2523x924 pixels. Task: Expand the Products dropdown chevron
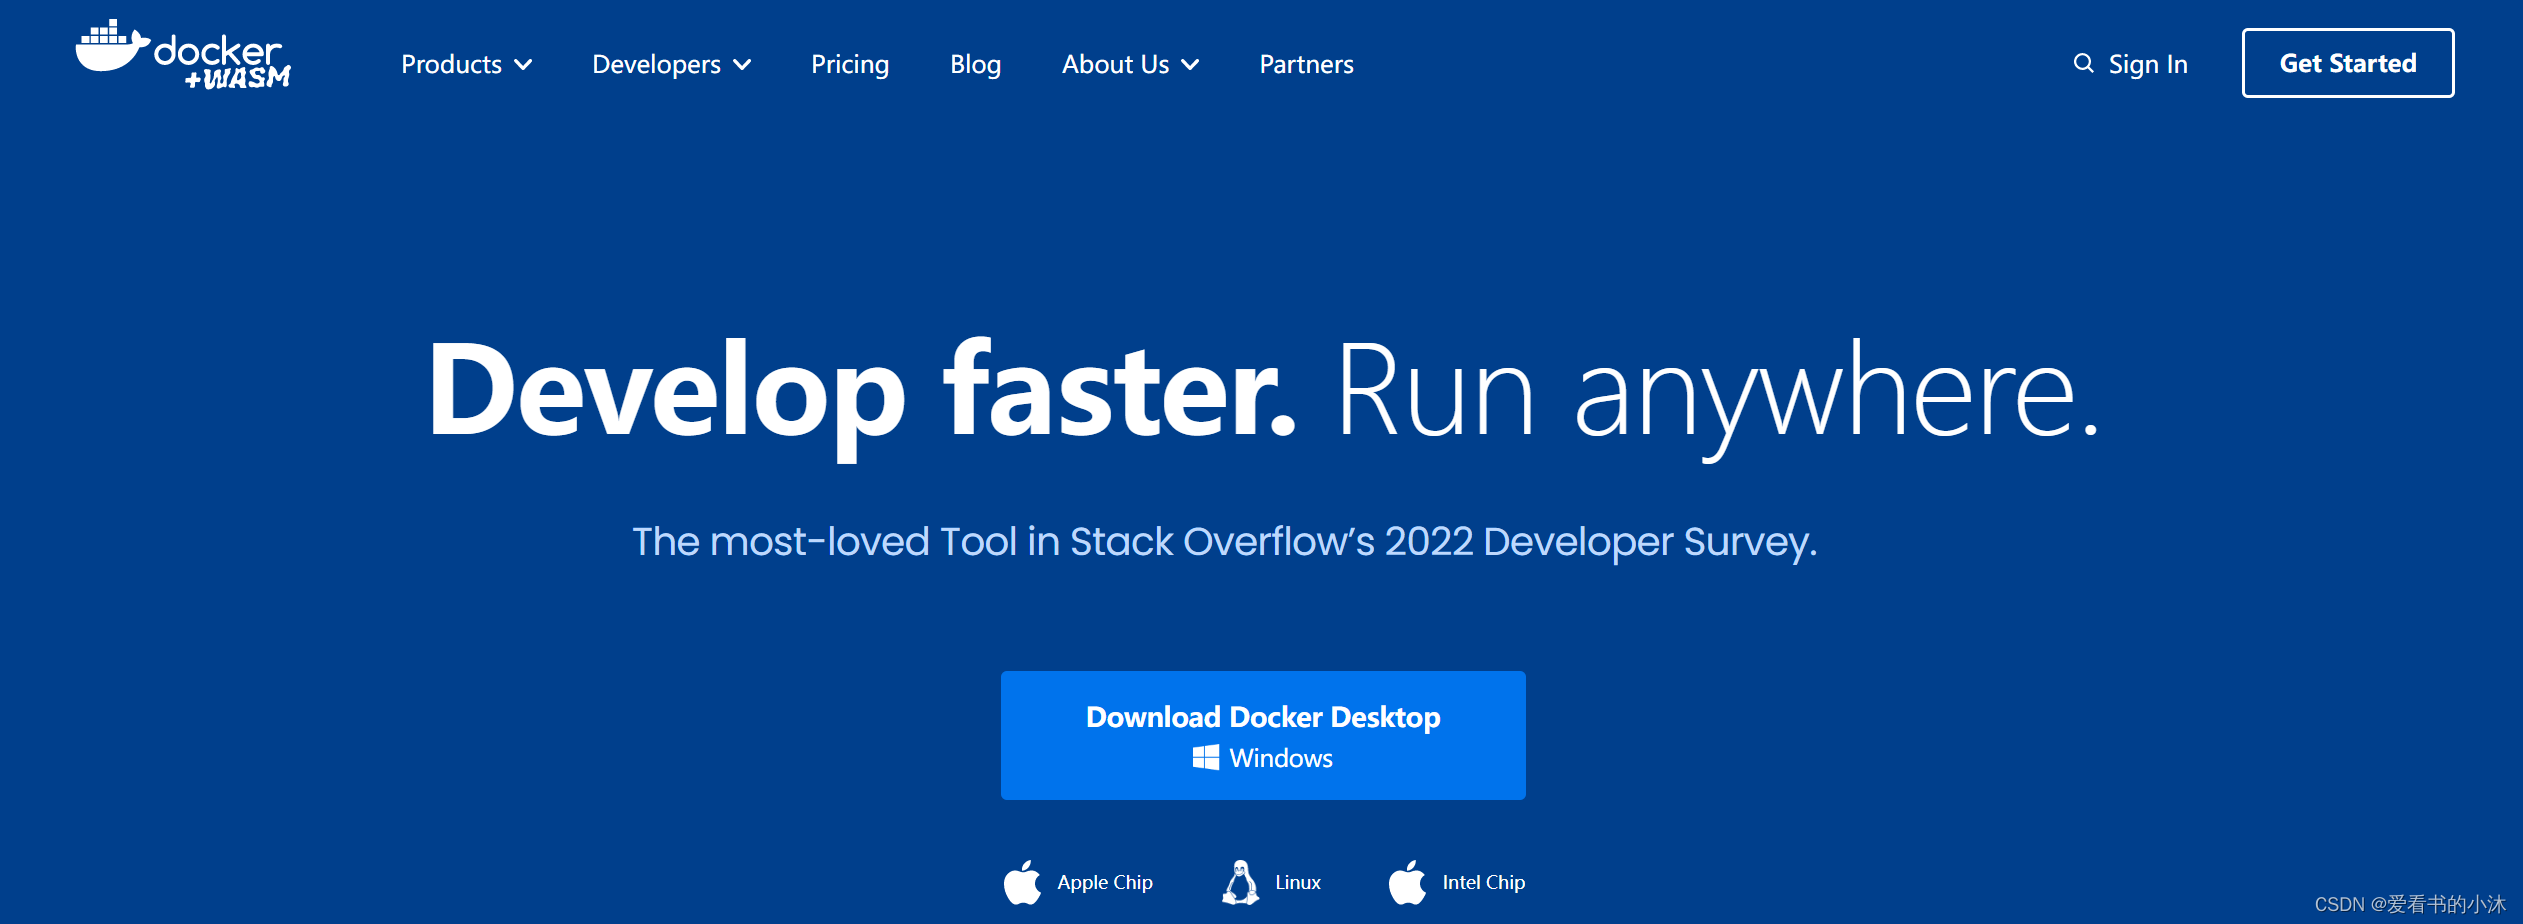[x=523, y=65]
